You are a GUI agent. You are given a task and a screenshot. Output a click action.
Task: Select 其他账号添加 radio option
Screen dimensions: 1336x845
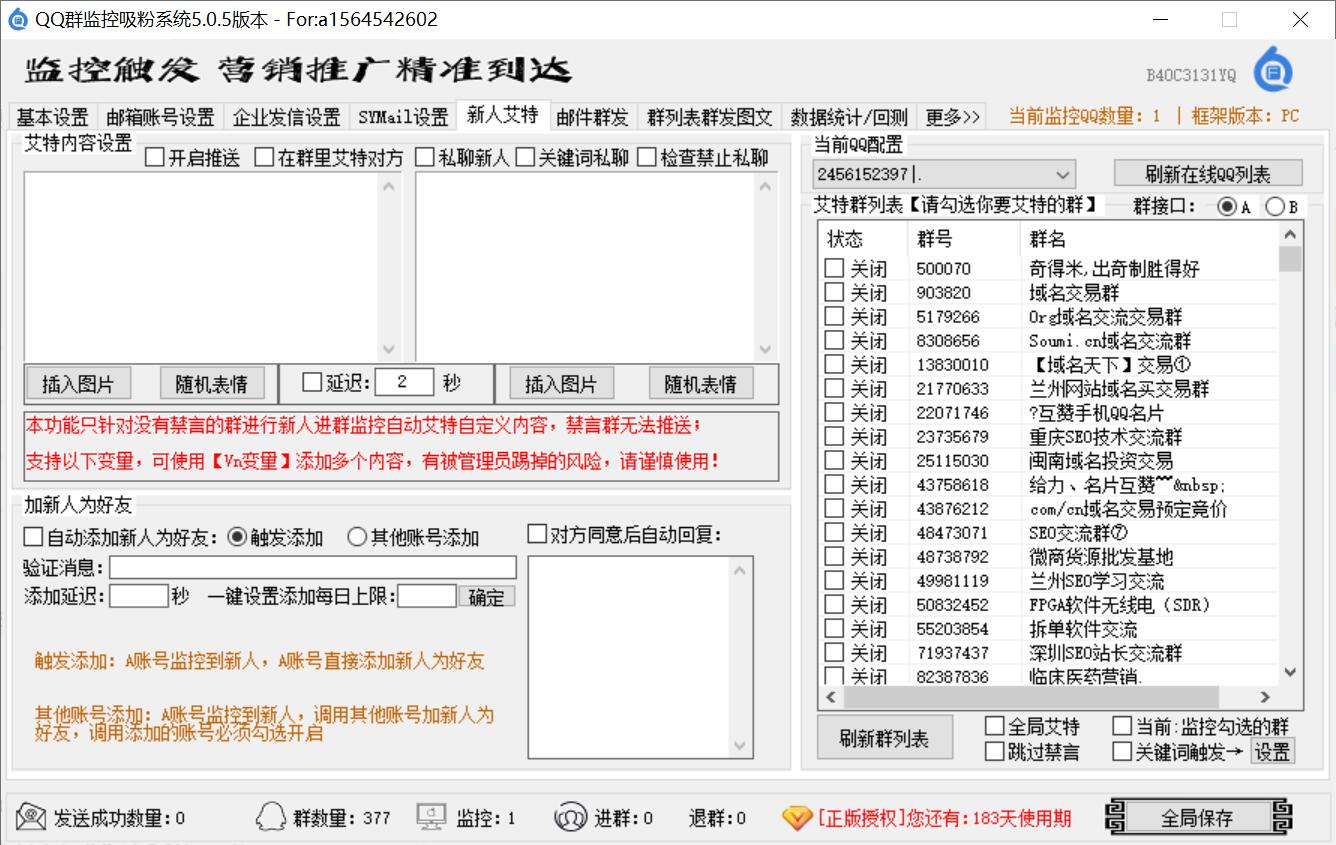coord(357,537)
